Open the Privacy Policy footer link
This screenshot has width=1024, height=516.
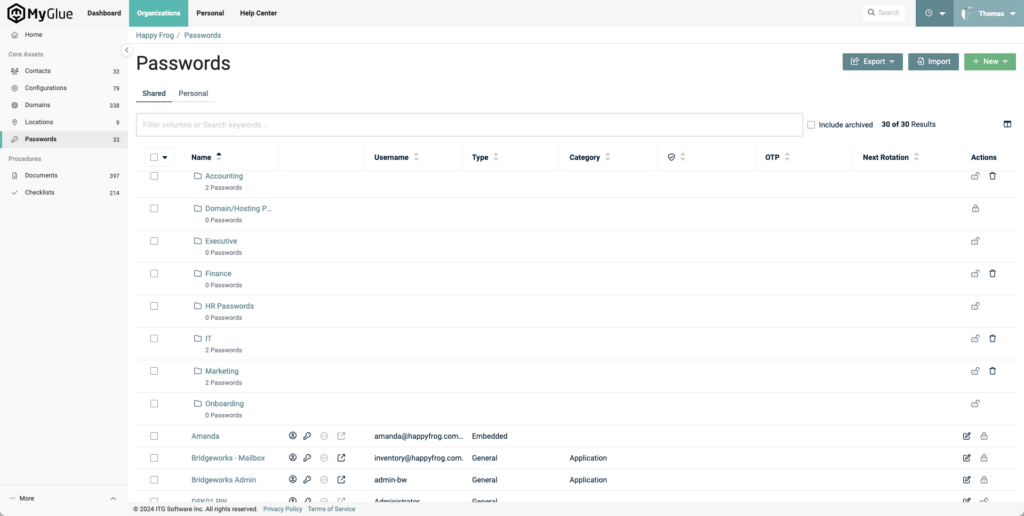pos(282,509)
